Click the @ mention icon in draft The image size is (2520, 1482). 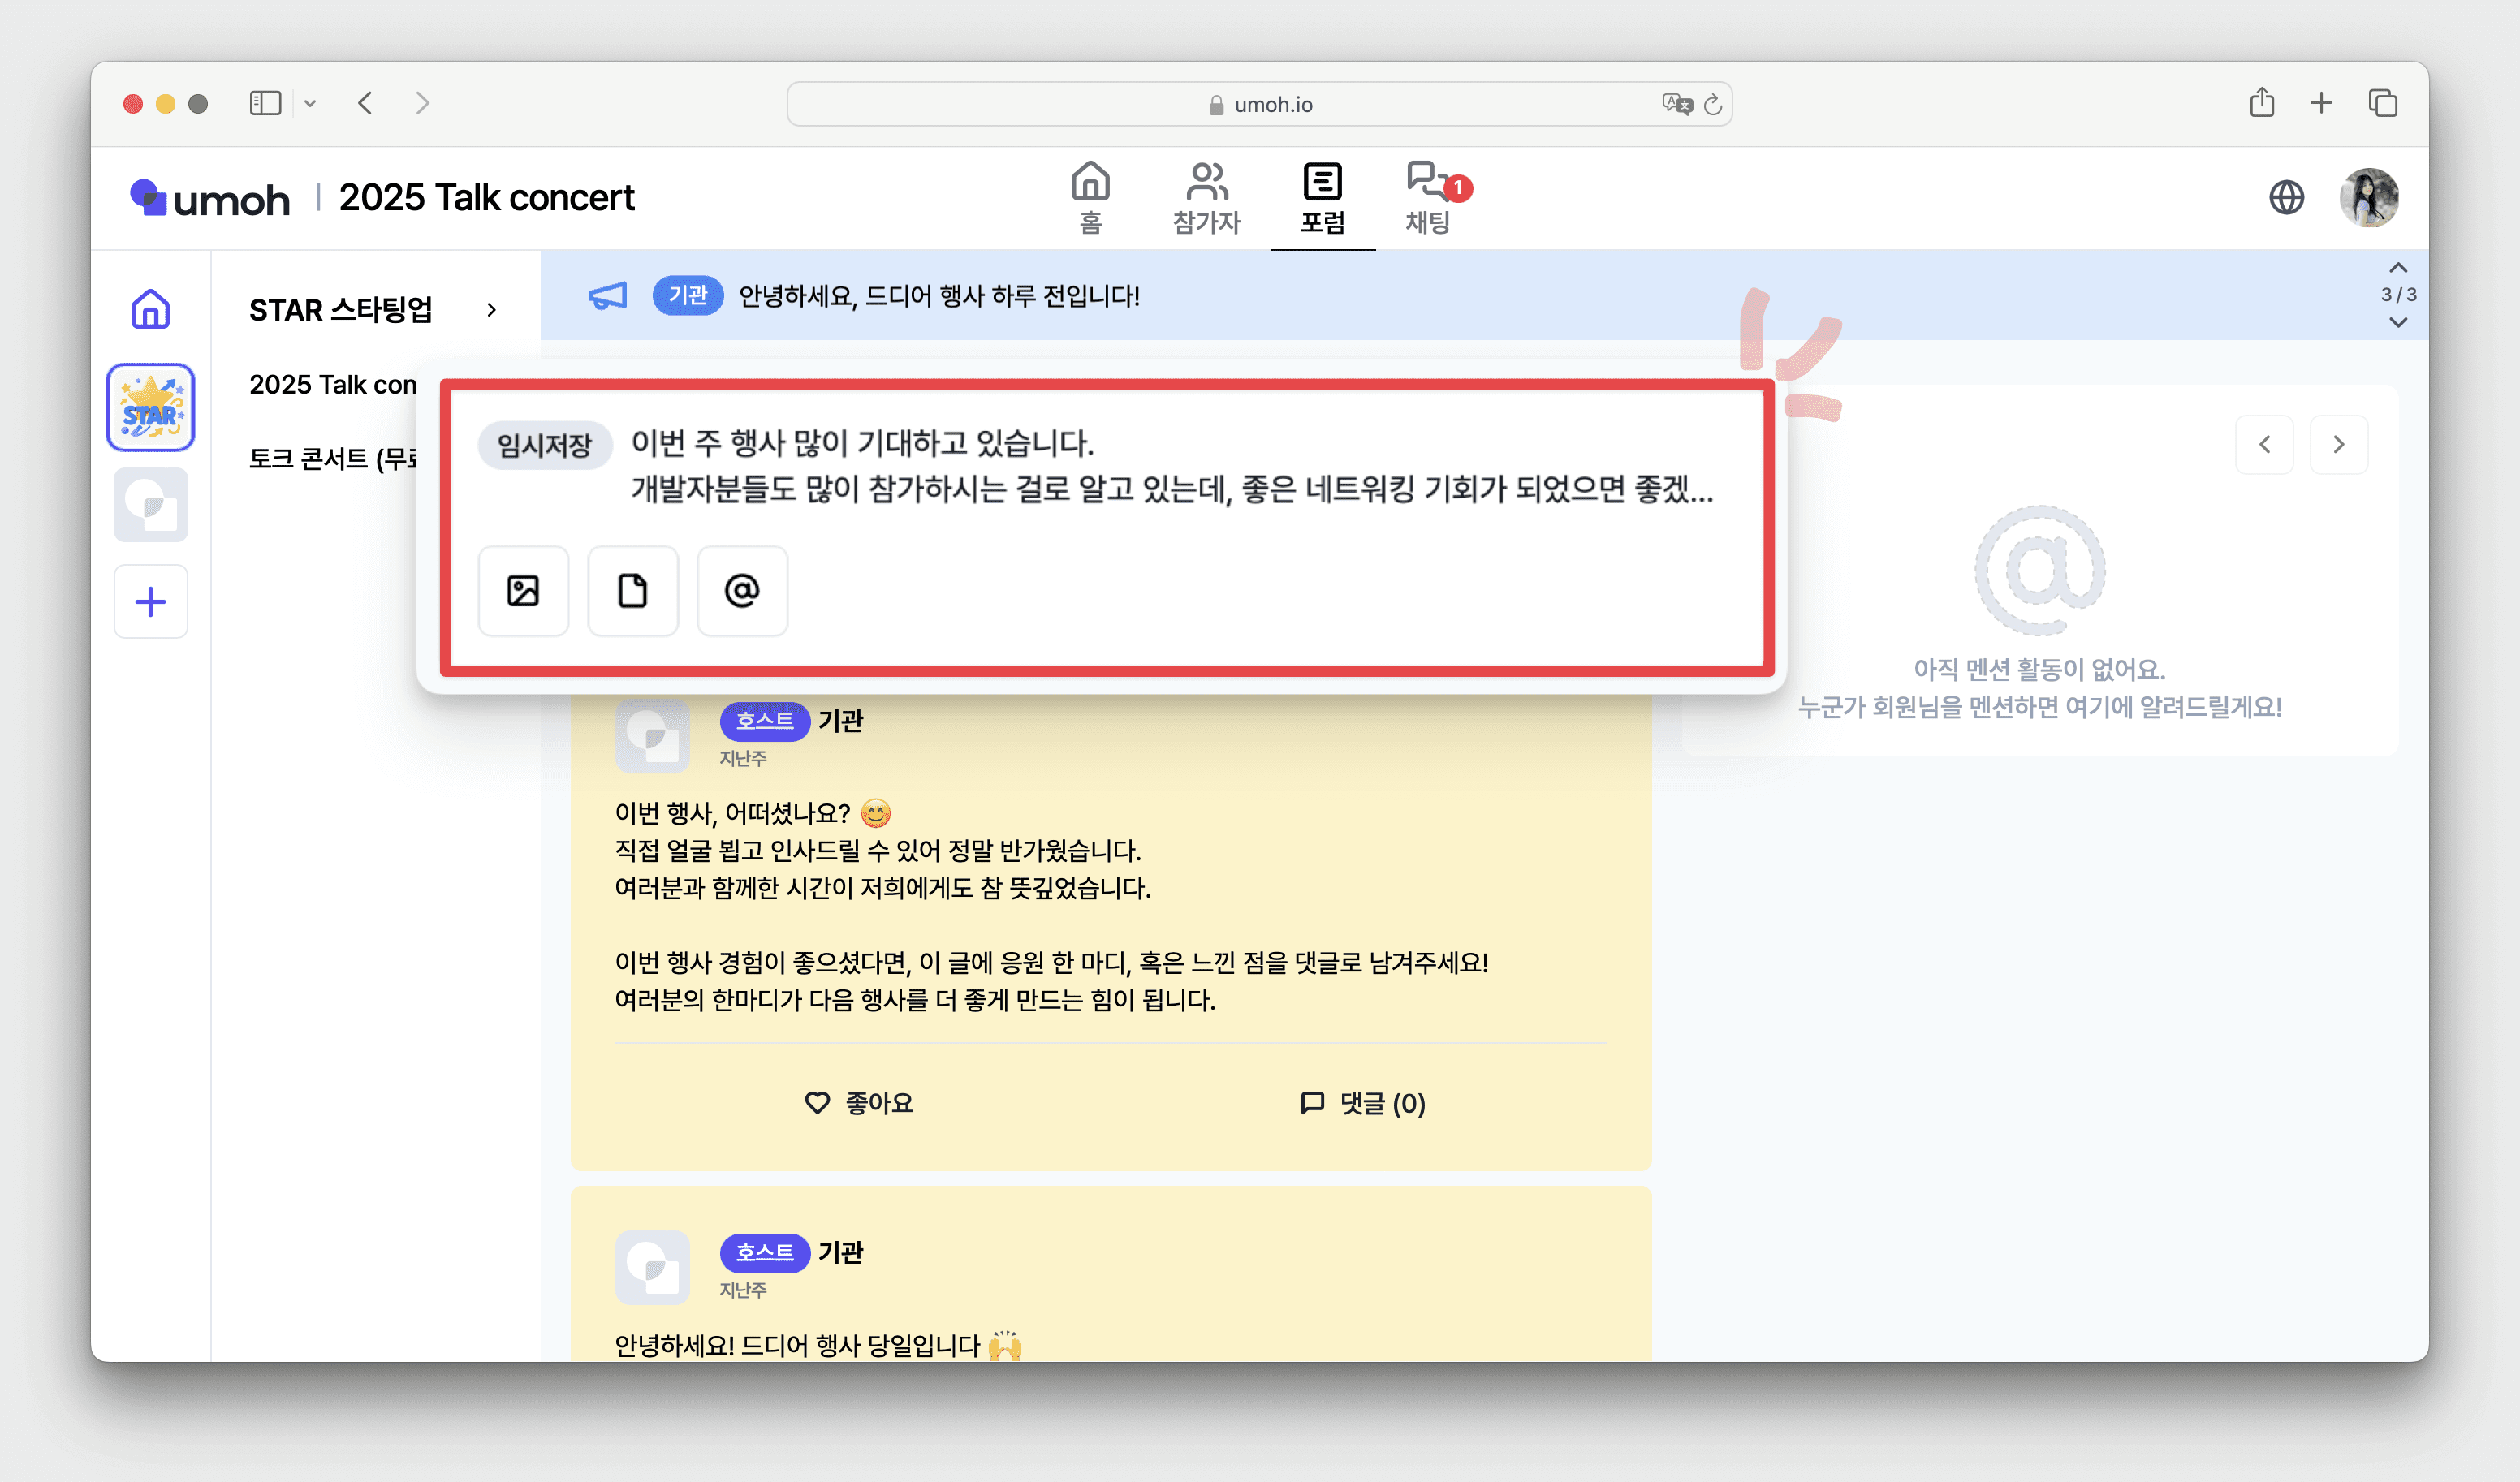pos(742,591)
